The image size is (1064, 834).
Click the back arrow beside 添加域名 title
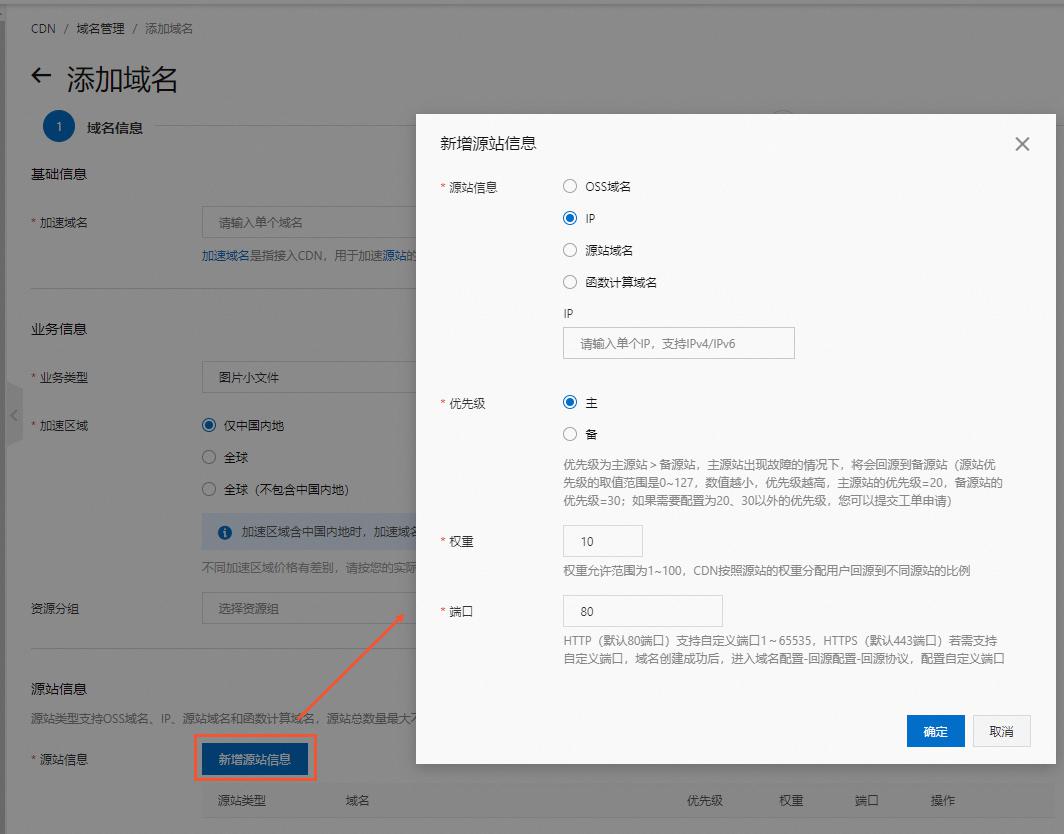(41, 75)
